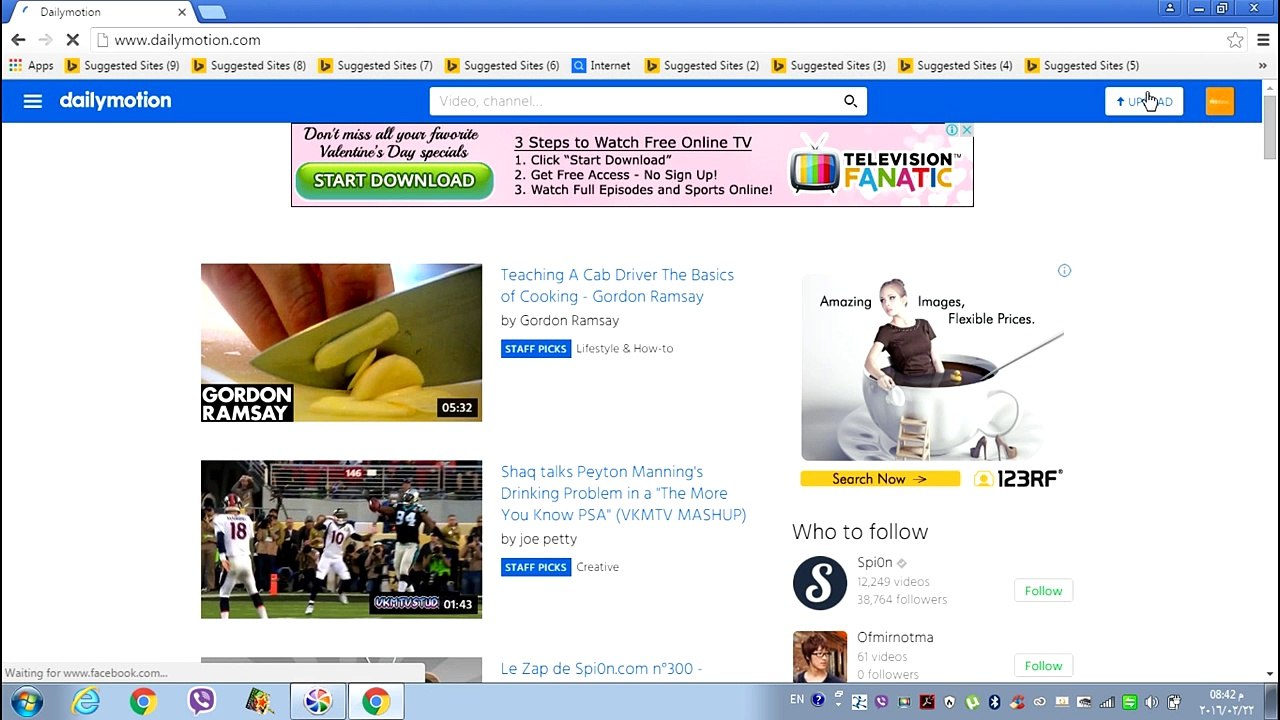
Task: Click the search magnifier icon
Action: [x=850, y=101]
